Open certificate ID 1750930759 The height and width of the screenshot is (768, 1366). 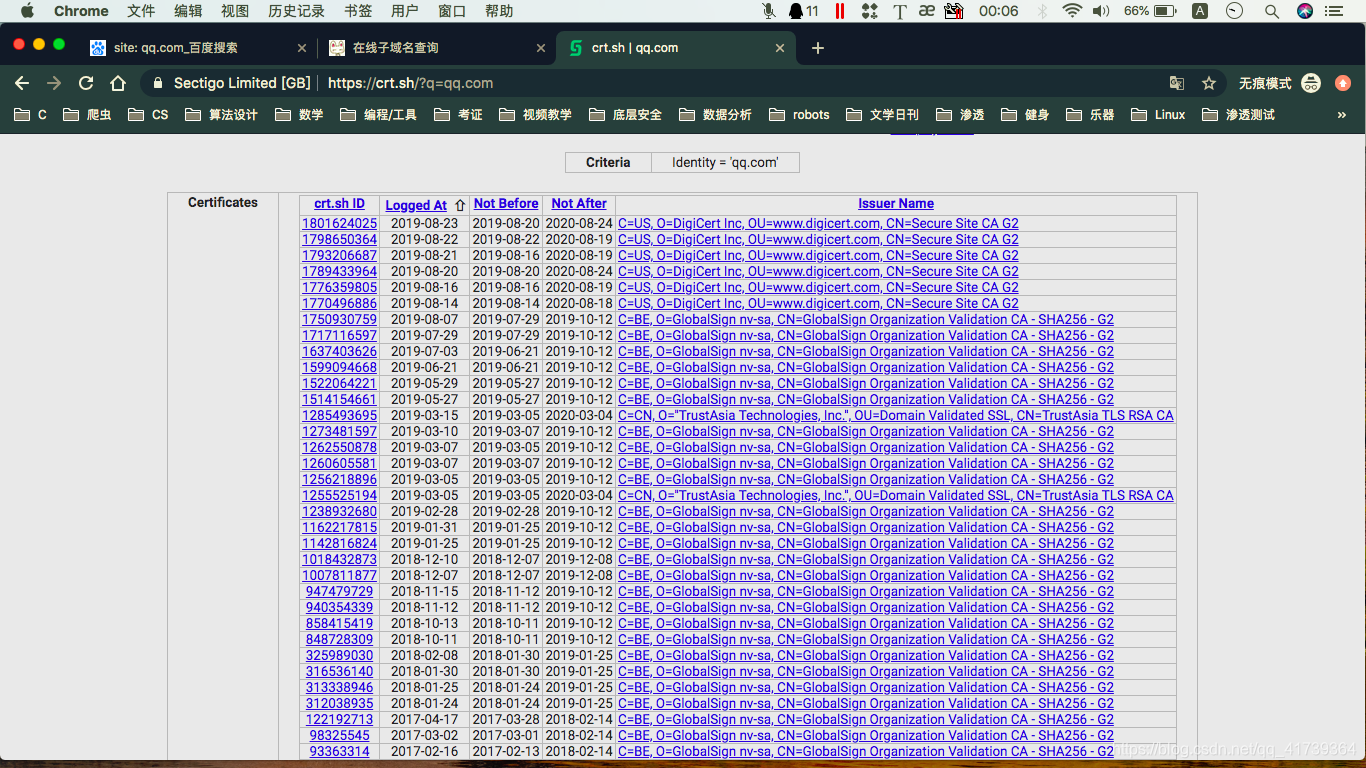pos(339,319)
